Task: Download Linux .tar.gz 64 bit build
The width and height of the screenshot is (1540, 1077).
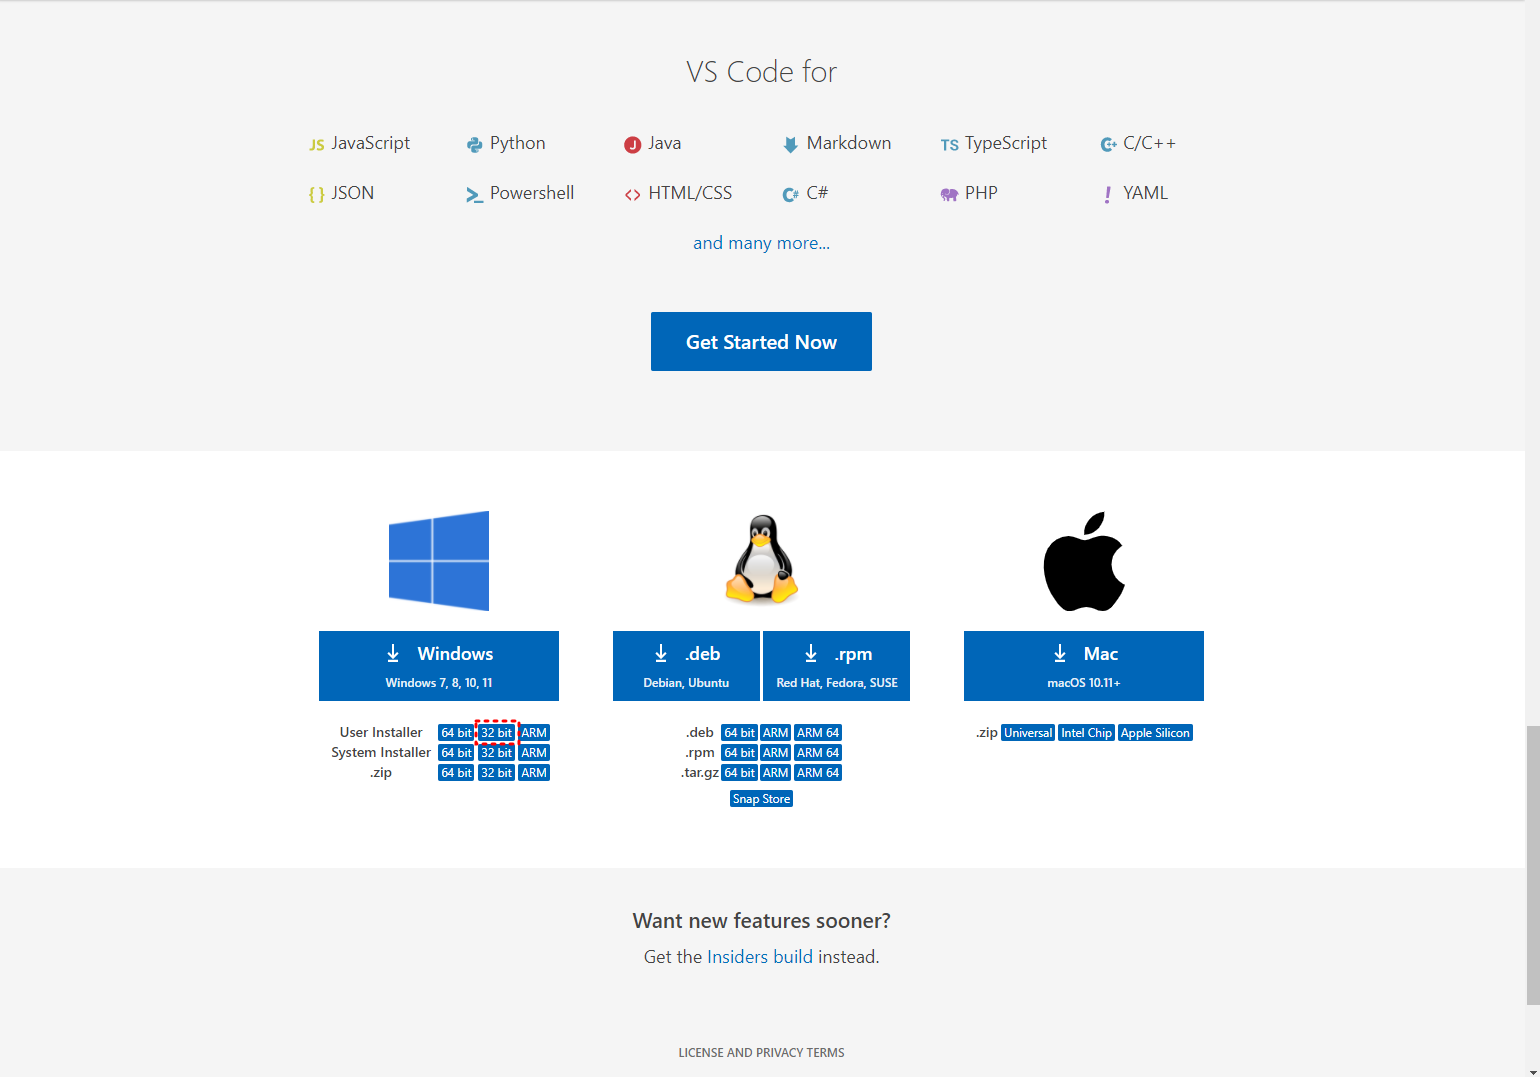Action: point(739,773)
